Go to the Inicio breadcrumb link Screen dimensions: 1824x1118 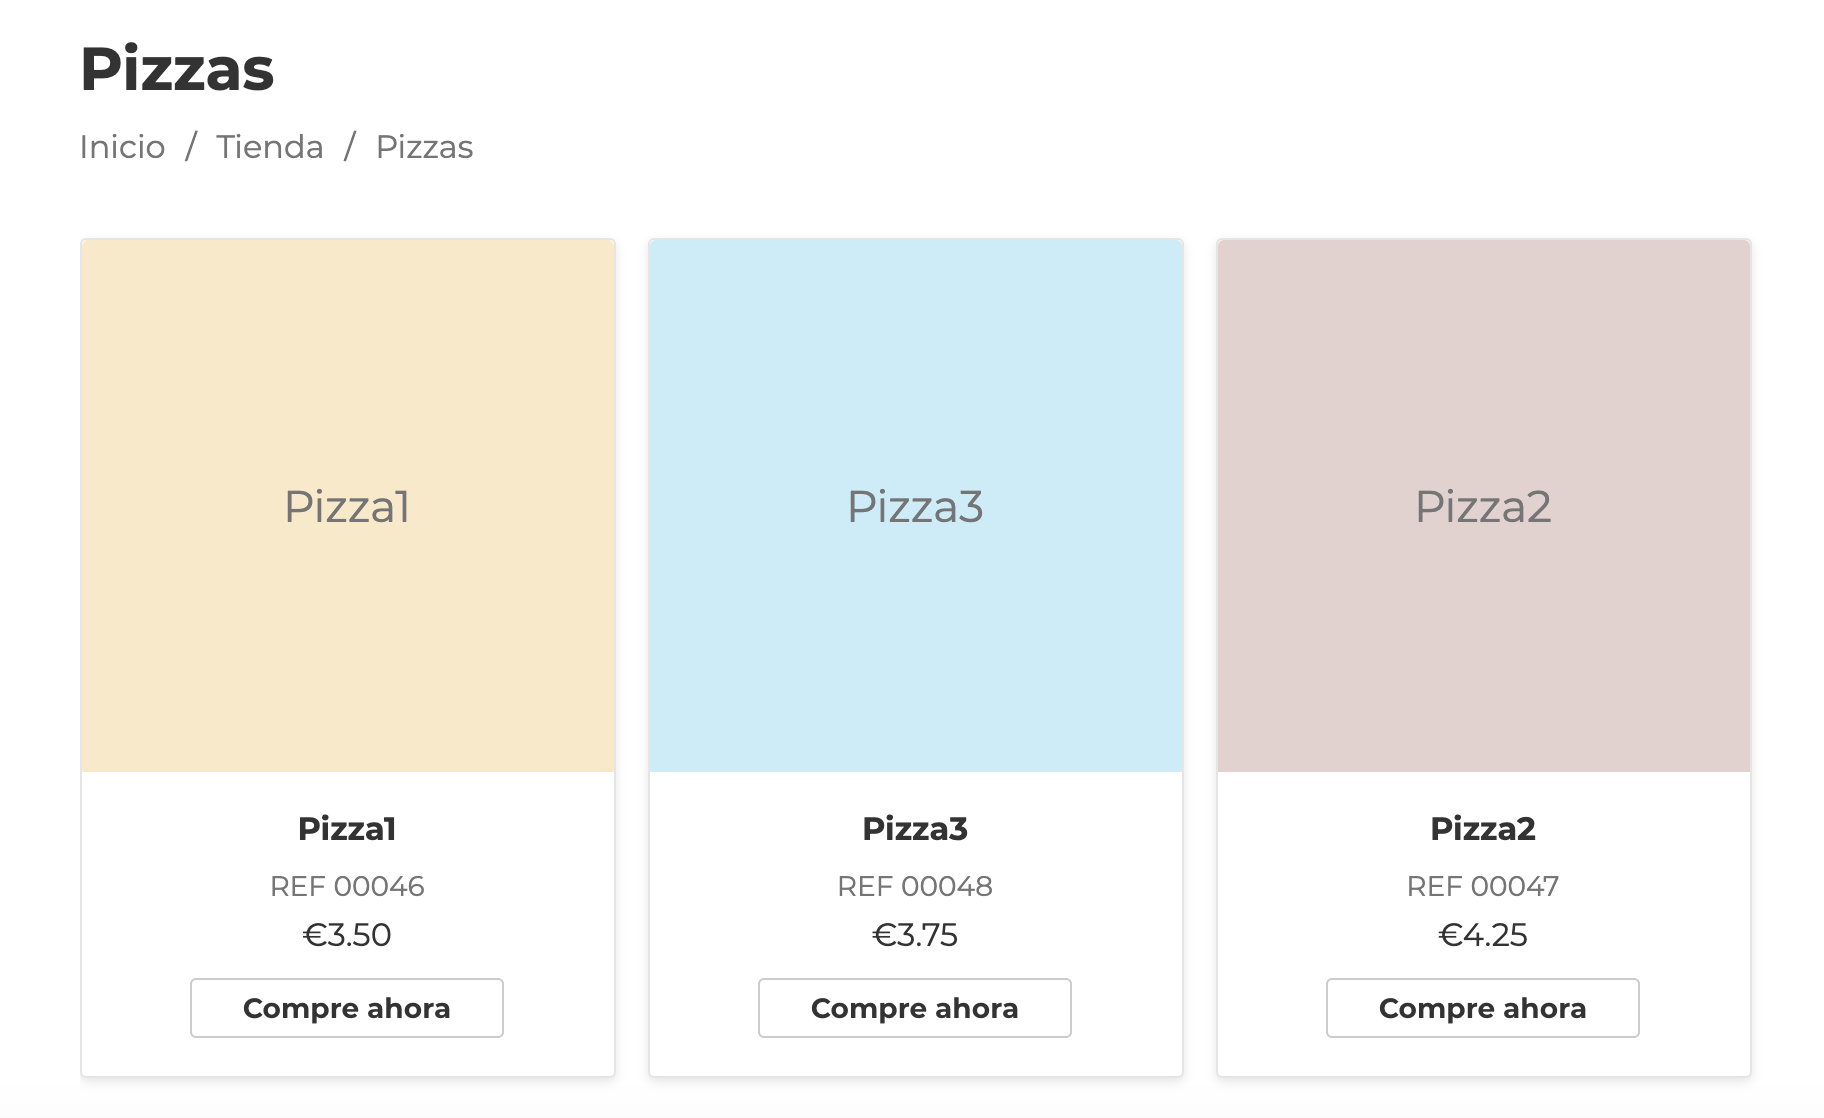122,147
